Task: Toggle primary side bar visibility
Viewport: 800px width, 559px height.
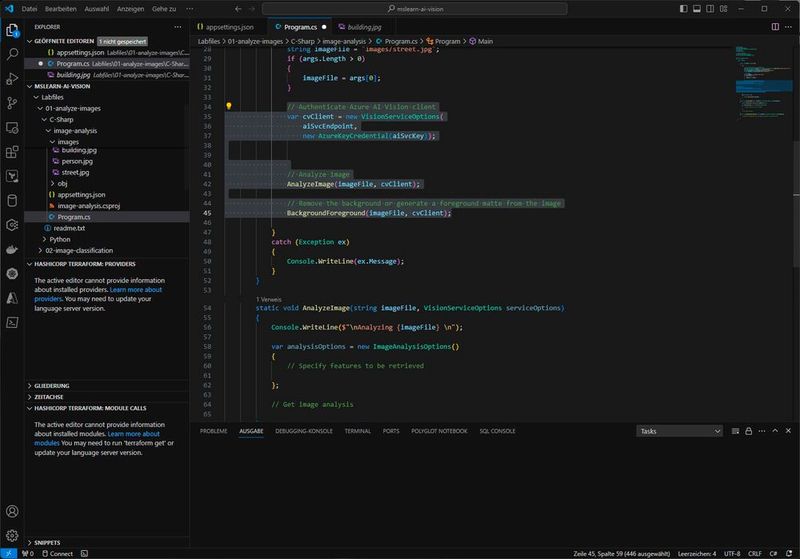Action: click(x=684, y=9)
